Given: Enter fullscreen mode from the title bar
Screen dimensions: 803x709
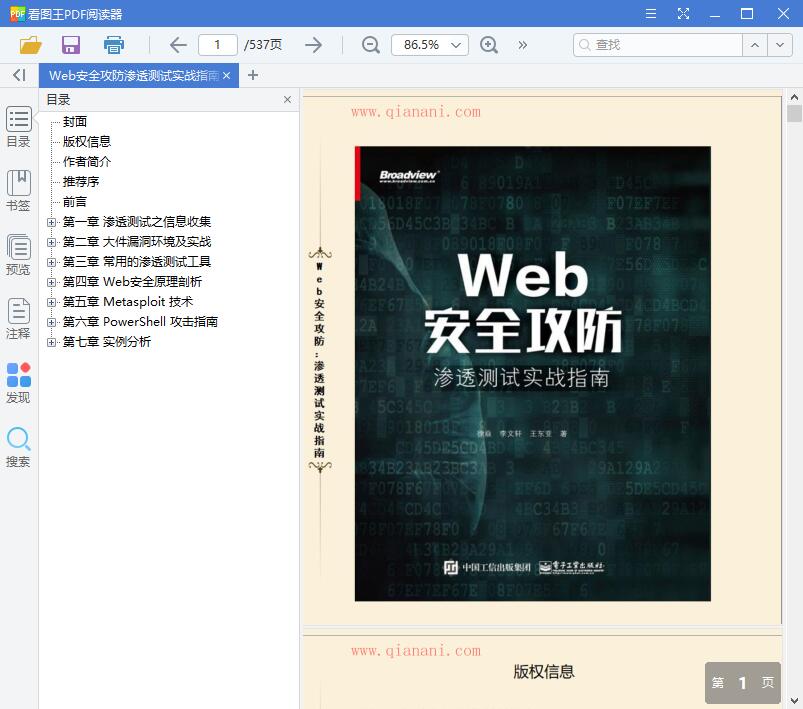Looking at the screenshot, I should point(683,14).
